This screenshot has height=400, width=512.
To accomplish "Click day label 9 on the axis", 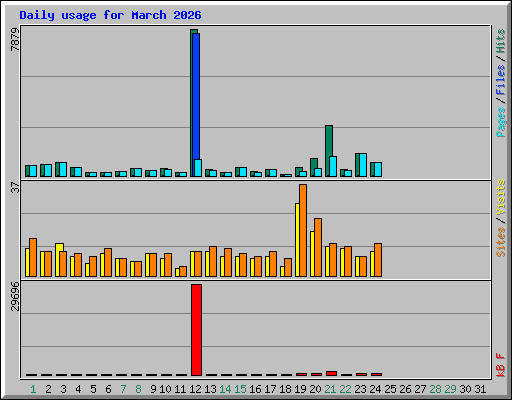I will coord(153,389).
